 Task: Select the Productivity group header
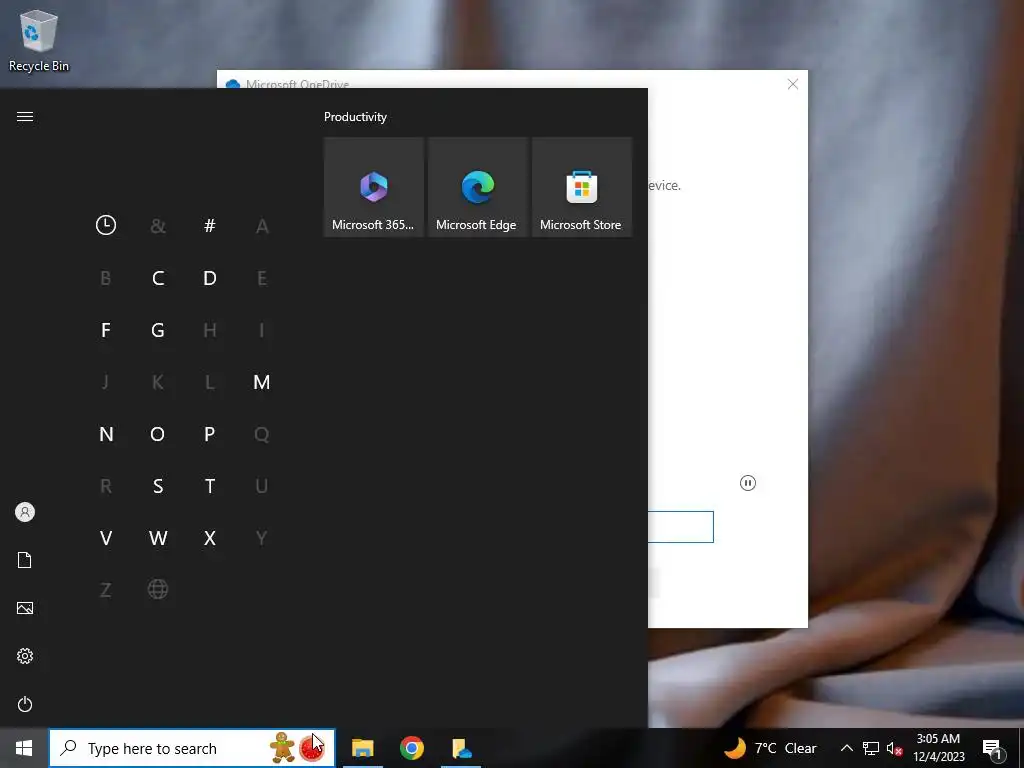(355, 117)
